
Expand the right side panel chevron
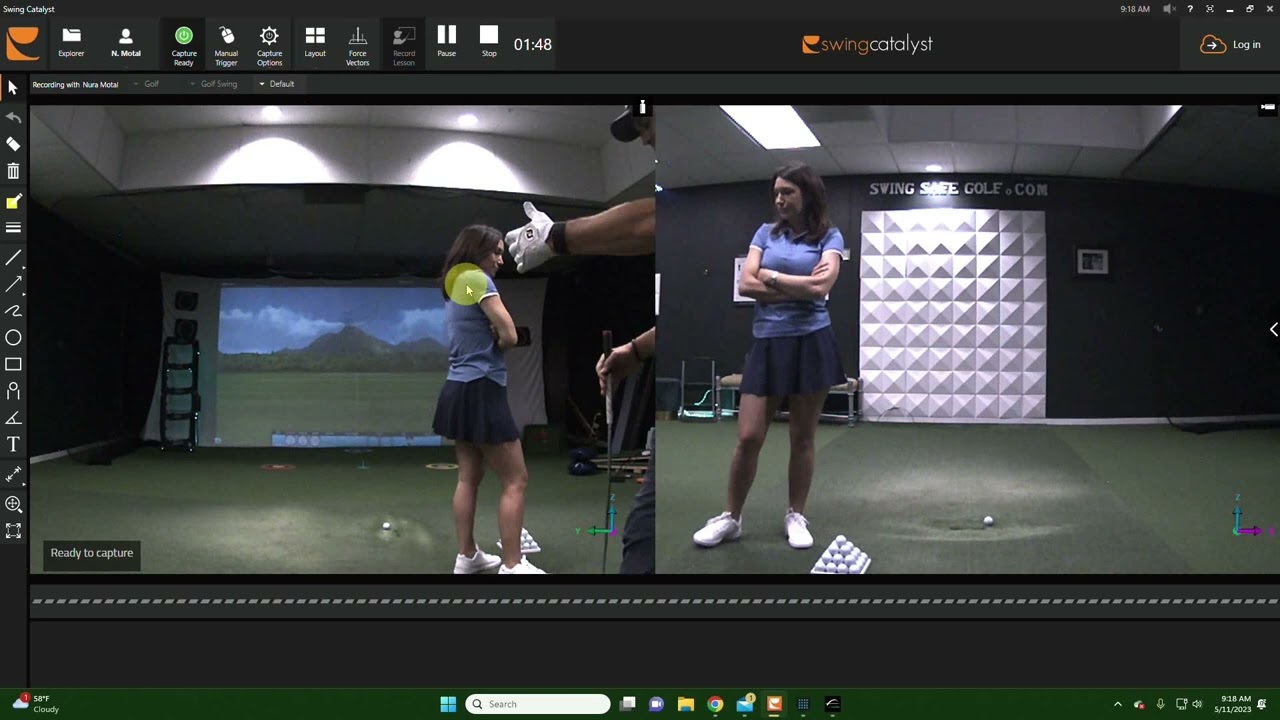[x=1273, y=330]
